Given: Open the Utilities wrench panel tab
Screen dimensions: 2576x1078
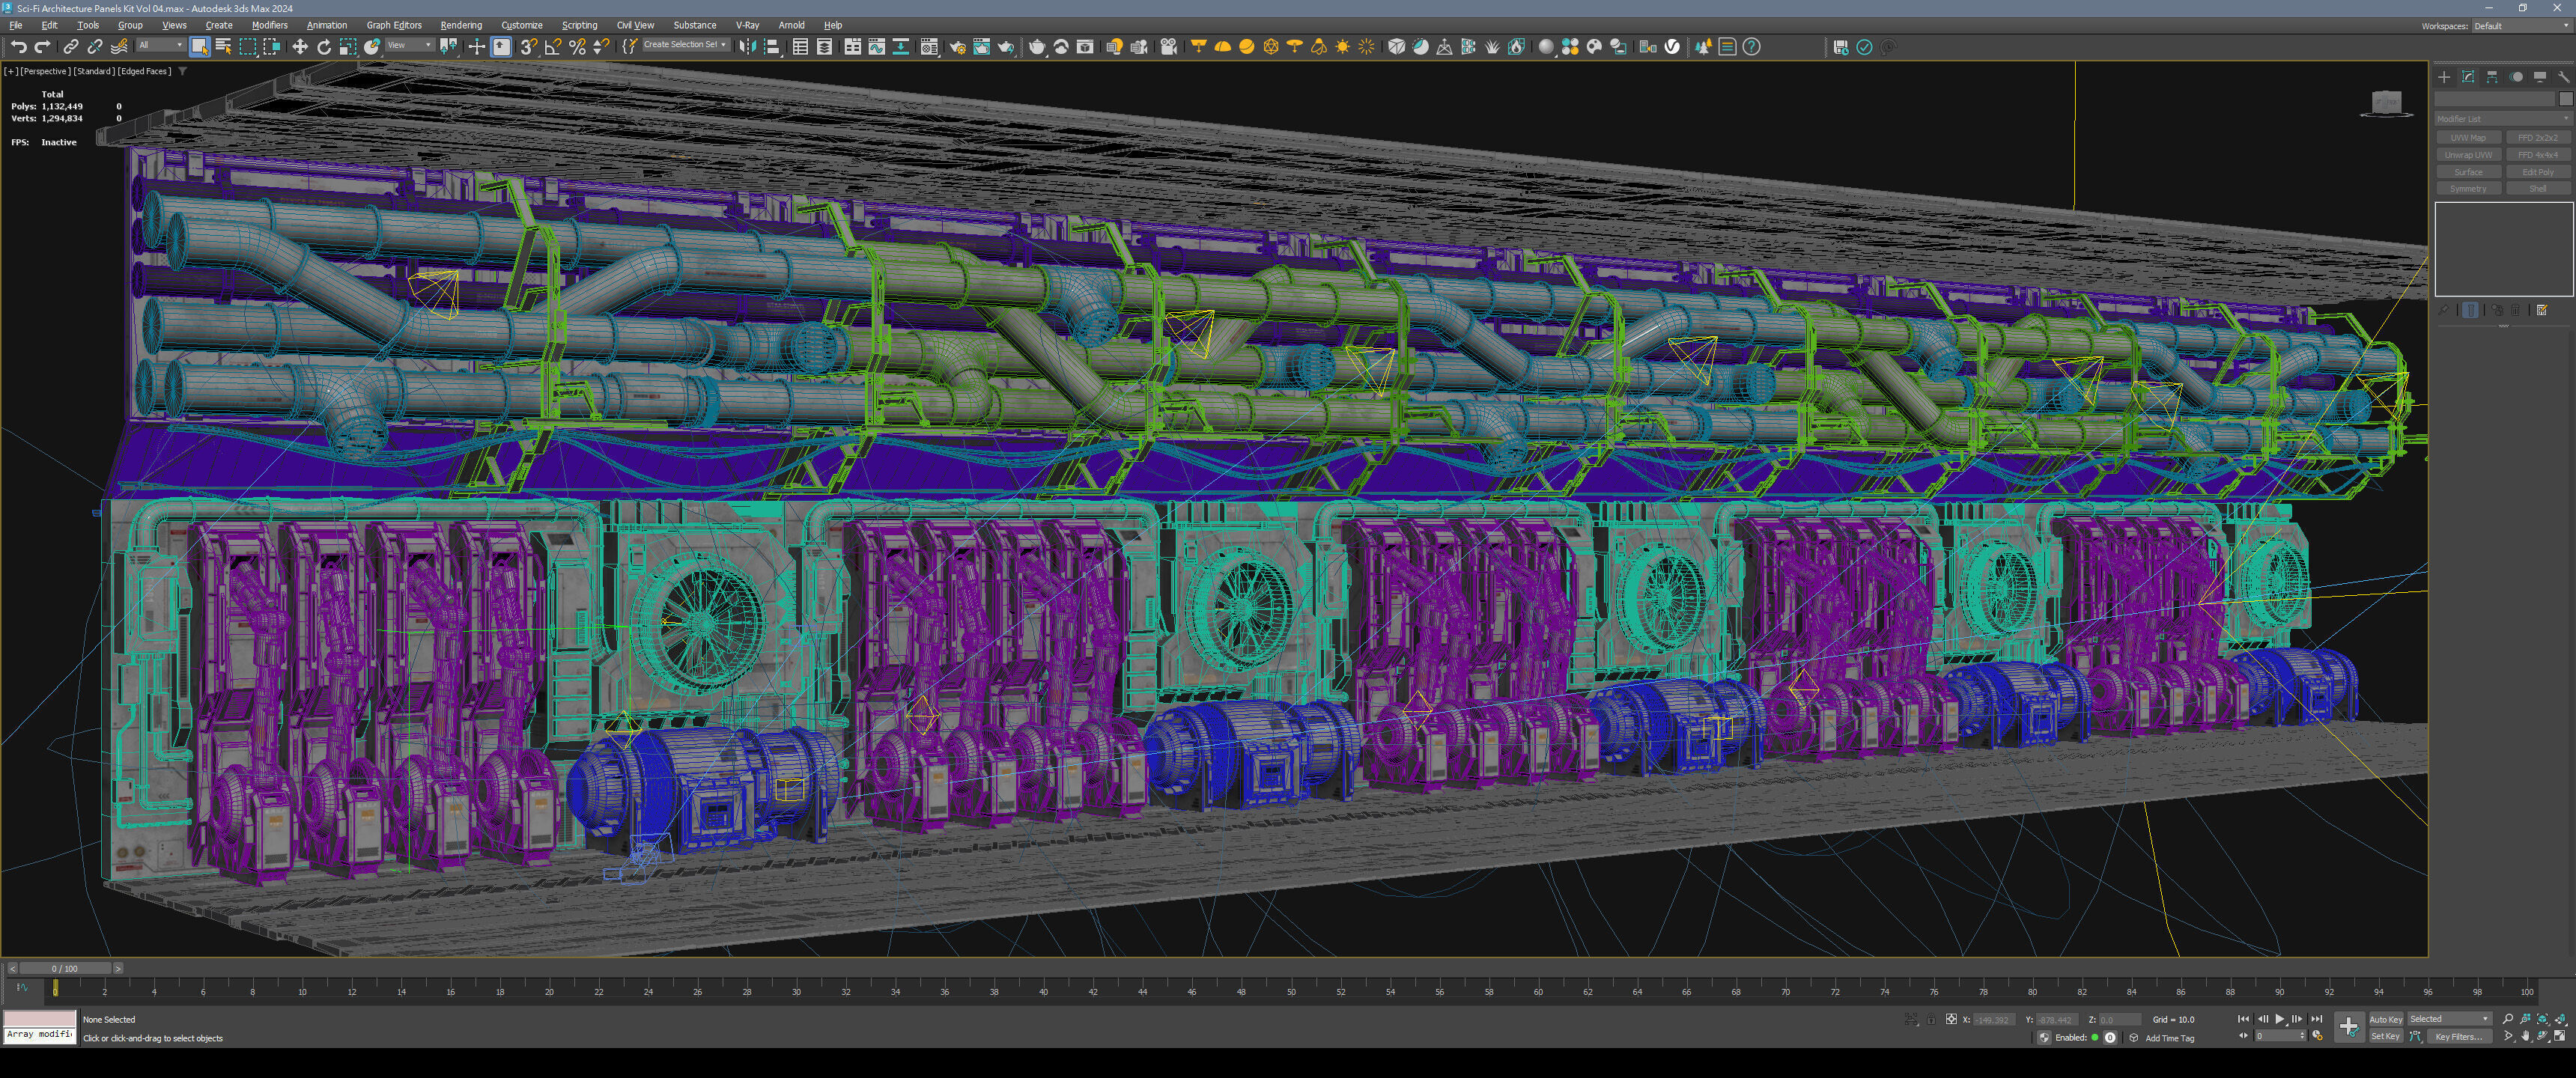Looking at the screenshot, I should 2563,77.
